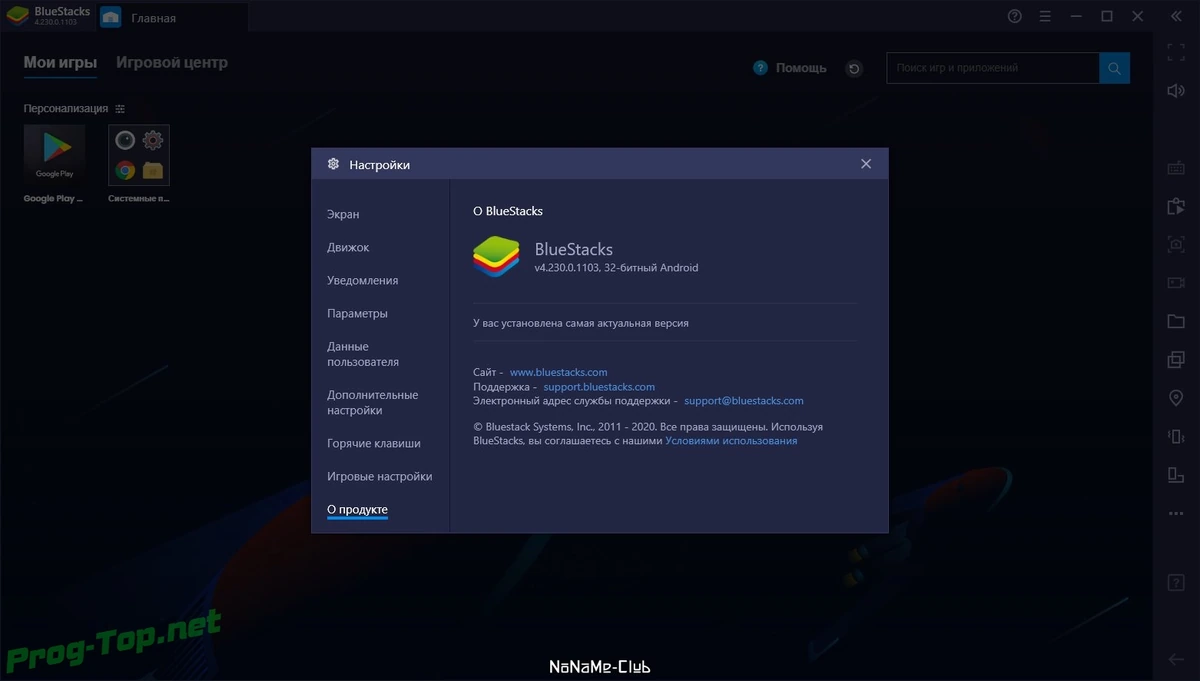Click text У вас установлена самая актуальная версия
Image resolution: width=1200 pixels, height=681 pixels.
(x=581, y=323)
